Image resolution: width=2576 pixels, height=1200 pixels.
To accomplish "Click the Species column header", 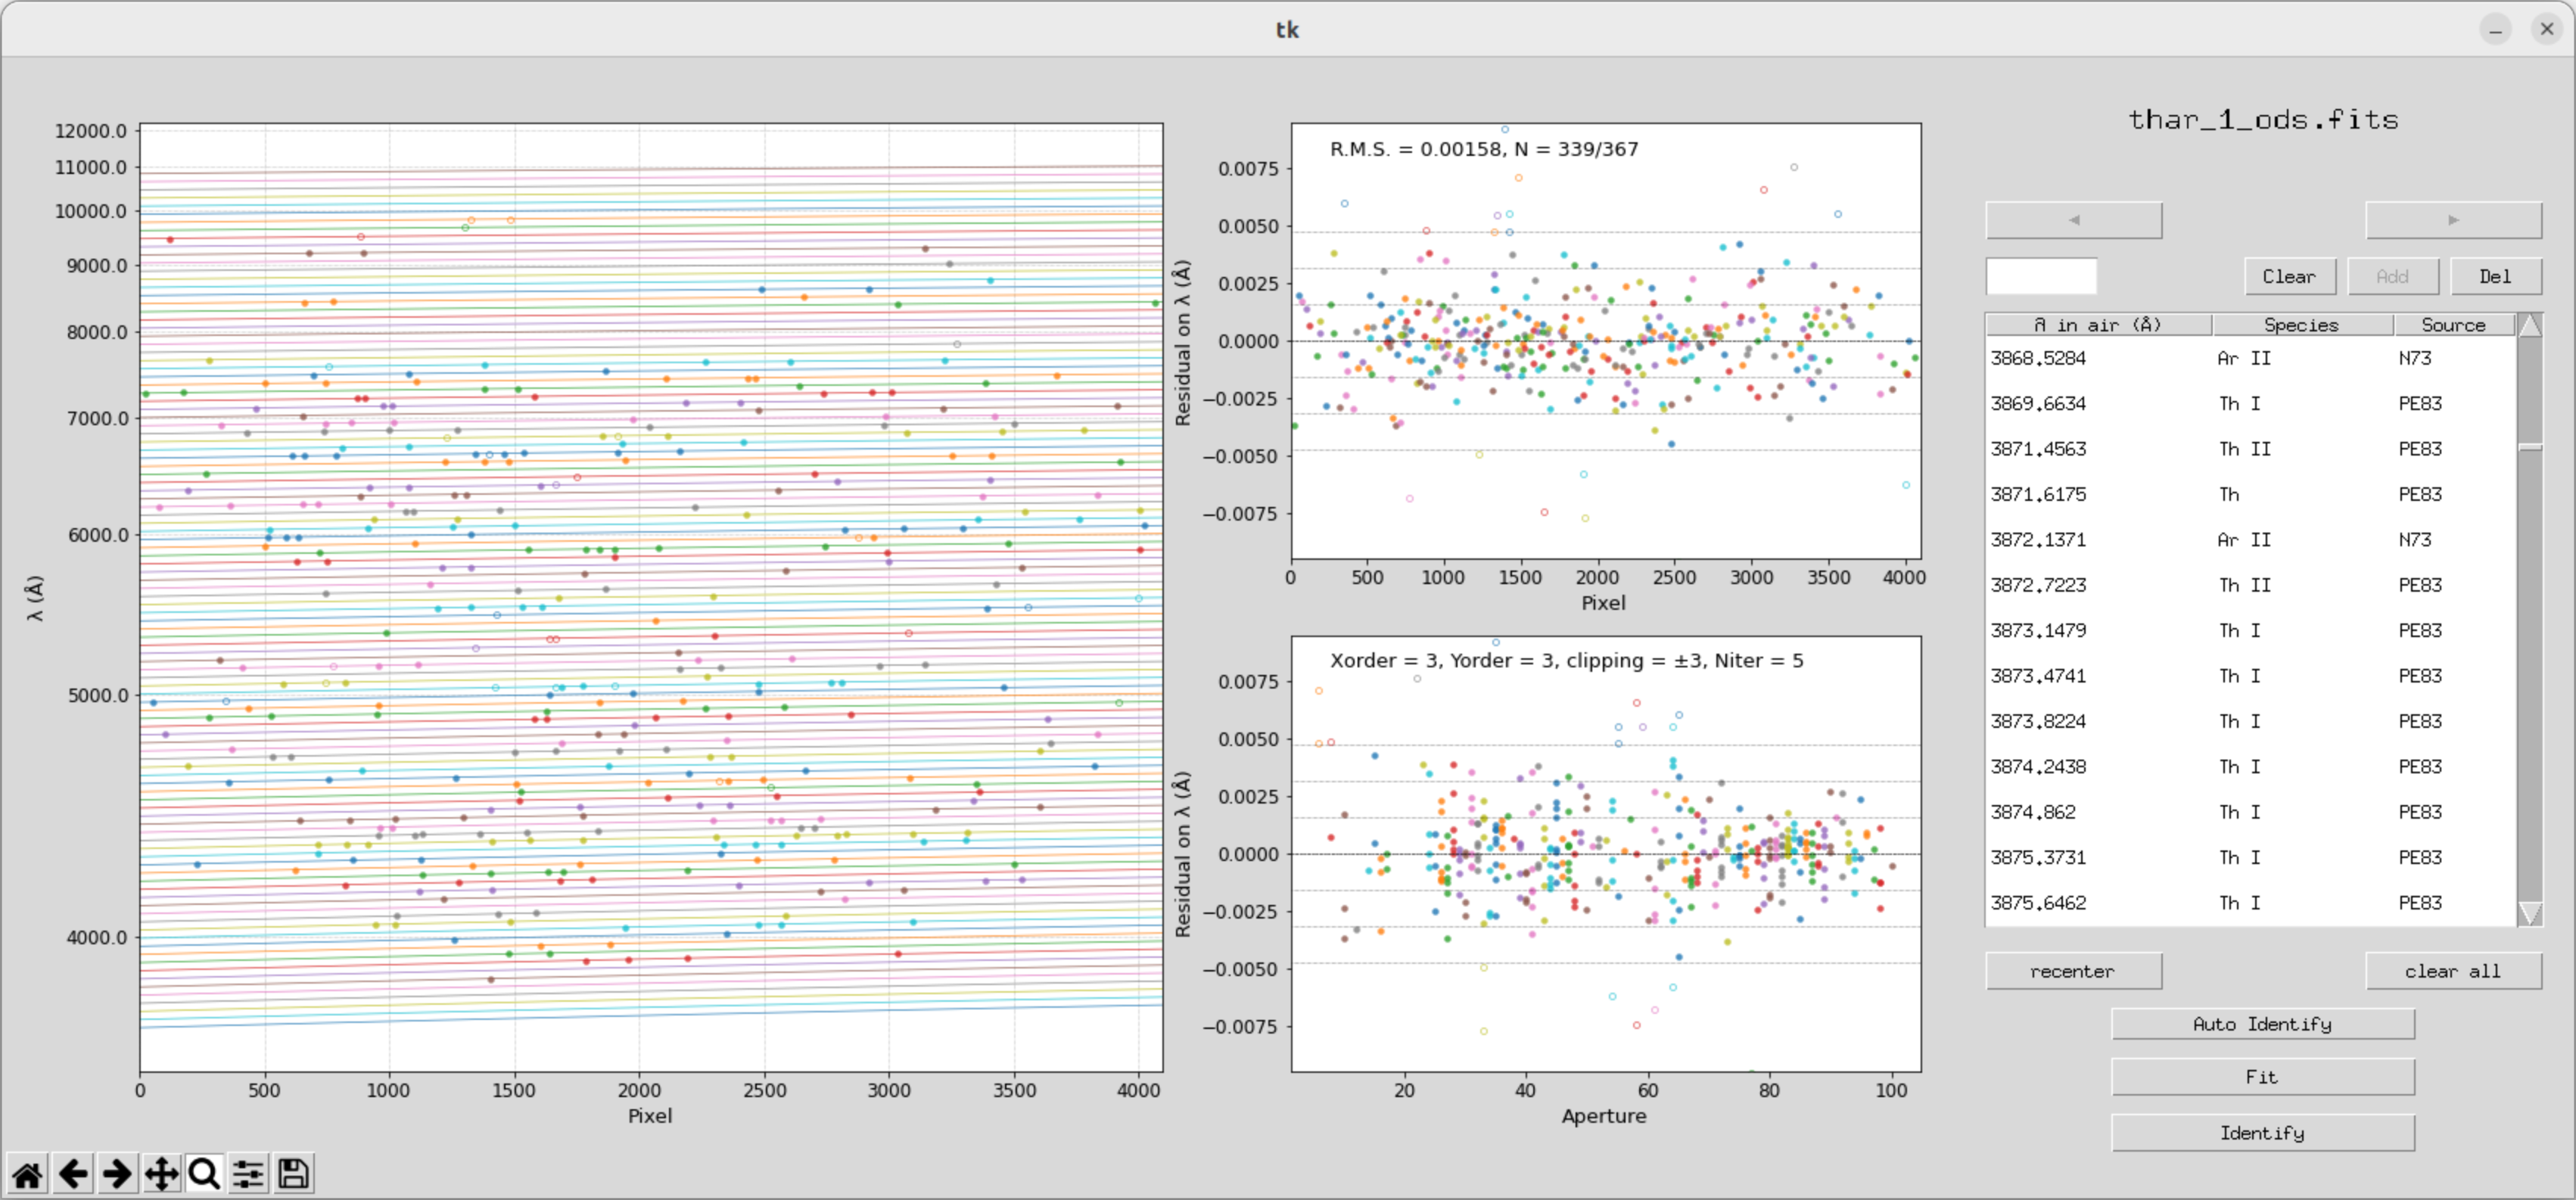I will click(x=2301, y=325).
